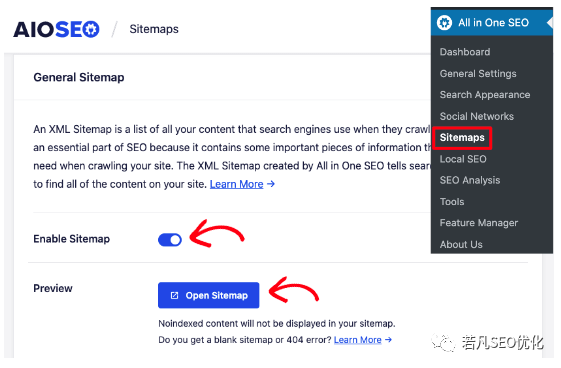This screenshot has width=561, height=368.
Task: Open About Us menu item
Action: 461,245
